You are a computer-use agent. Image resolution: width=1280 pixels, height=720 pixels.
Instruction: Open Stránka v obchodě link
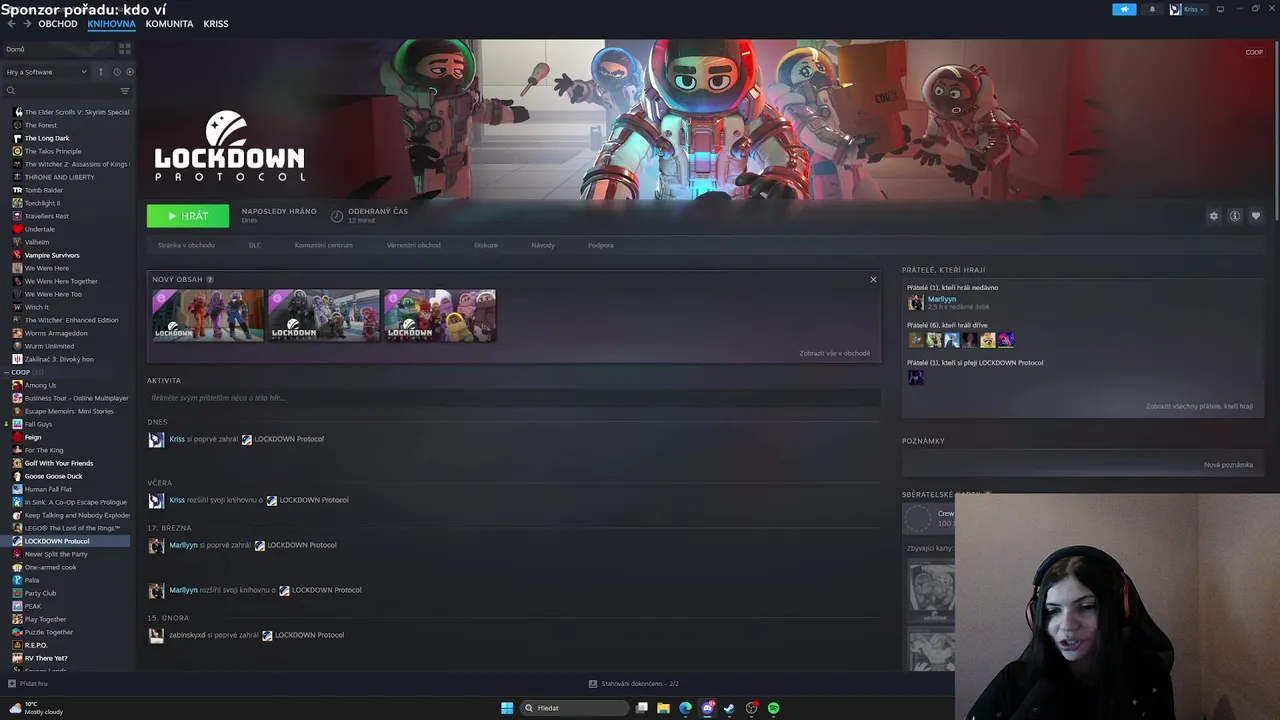tap(186, 245)
